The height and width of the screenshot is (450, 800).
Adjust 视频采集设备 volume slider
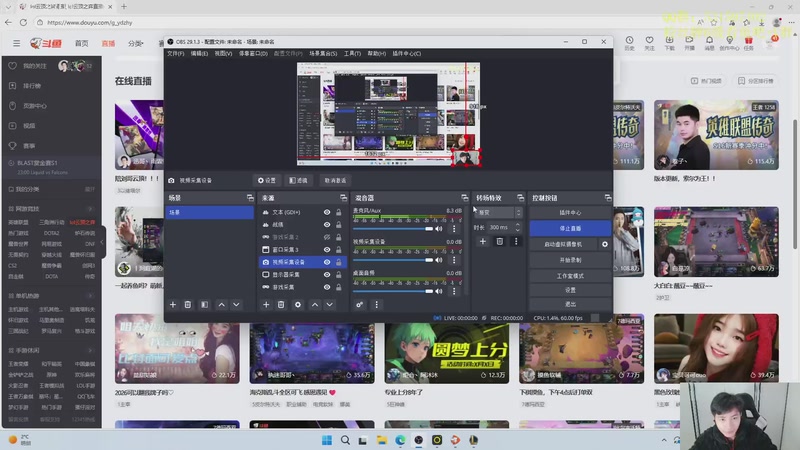[393, 260]
